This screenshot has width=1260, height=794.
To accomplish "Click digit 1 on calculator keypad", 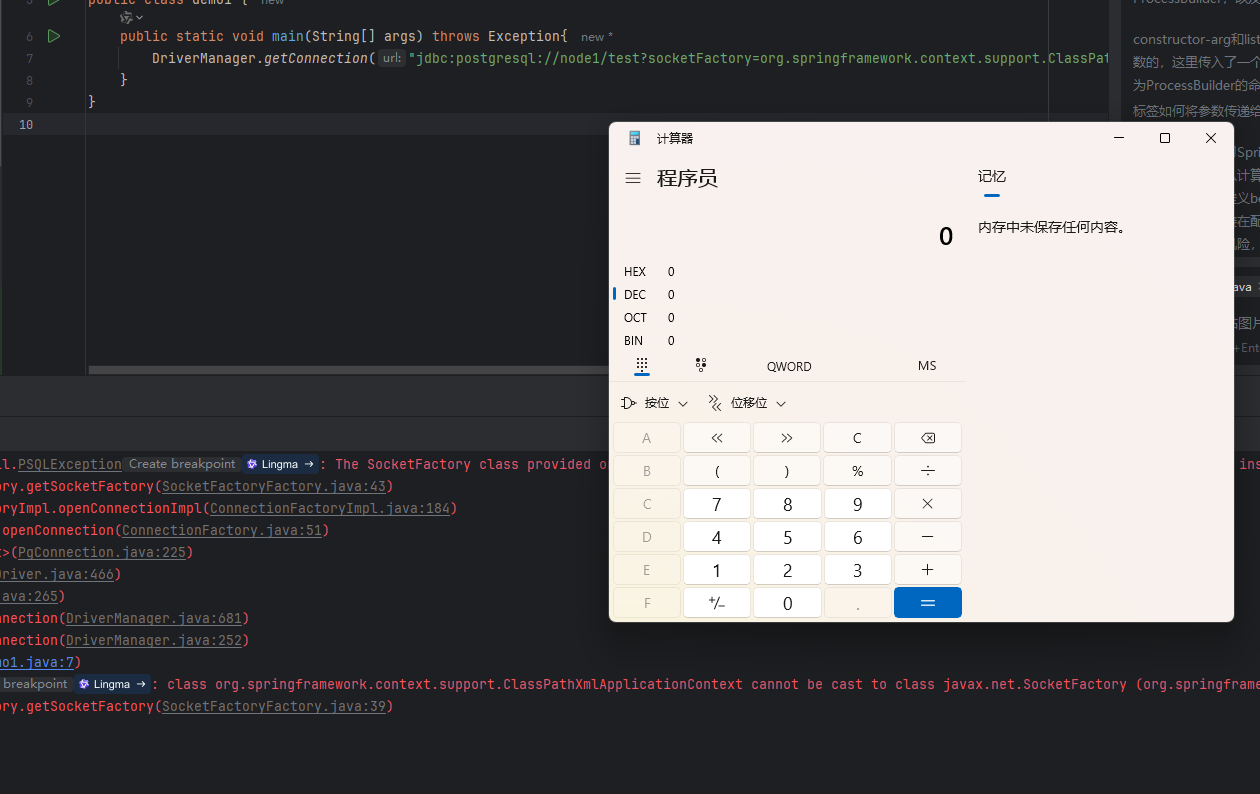I will point(717,570).
